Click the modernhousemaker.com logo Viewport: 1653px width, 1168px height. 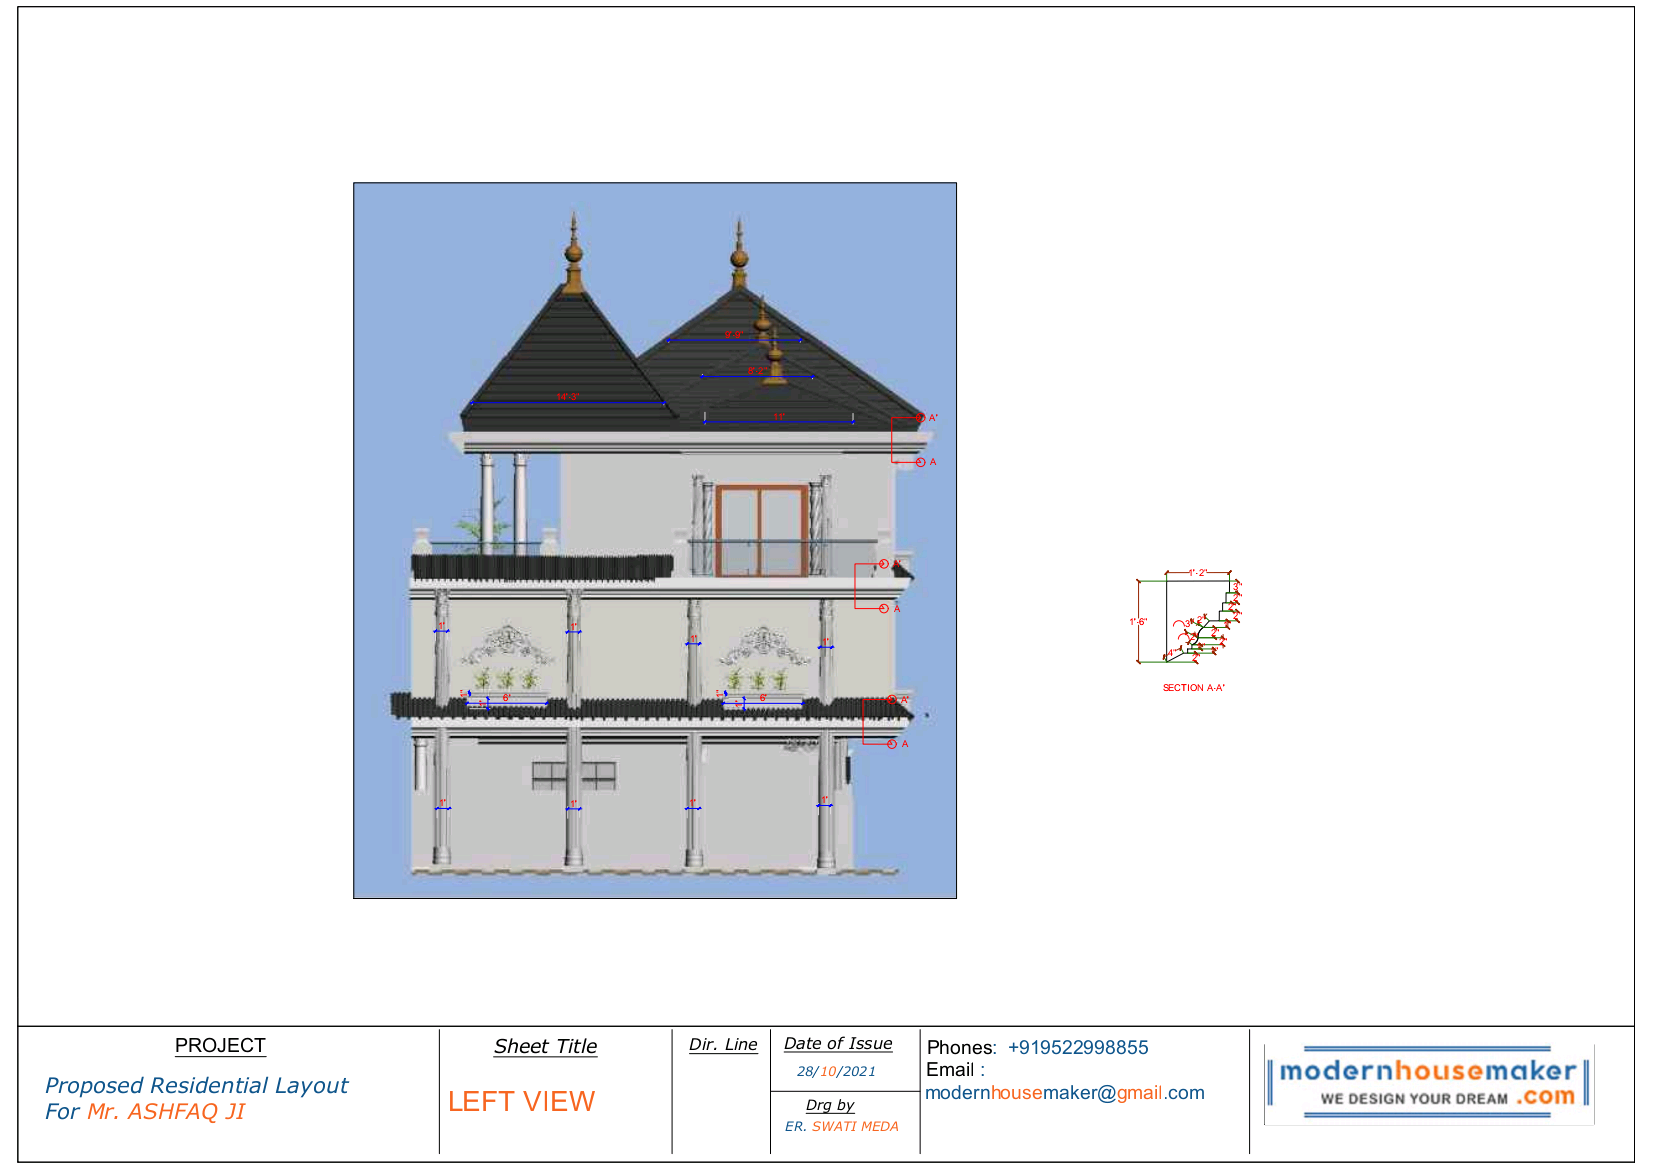(x=1428, y=1085)
